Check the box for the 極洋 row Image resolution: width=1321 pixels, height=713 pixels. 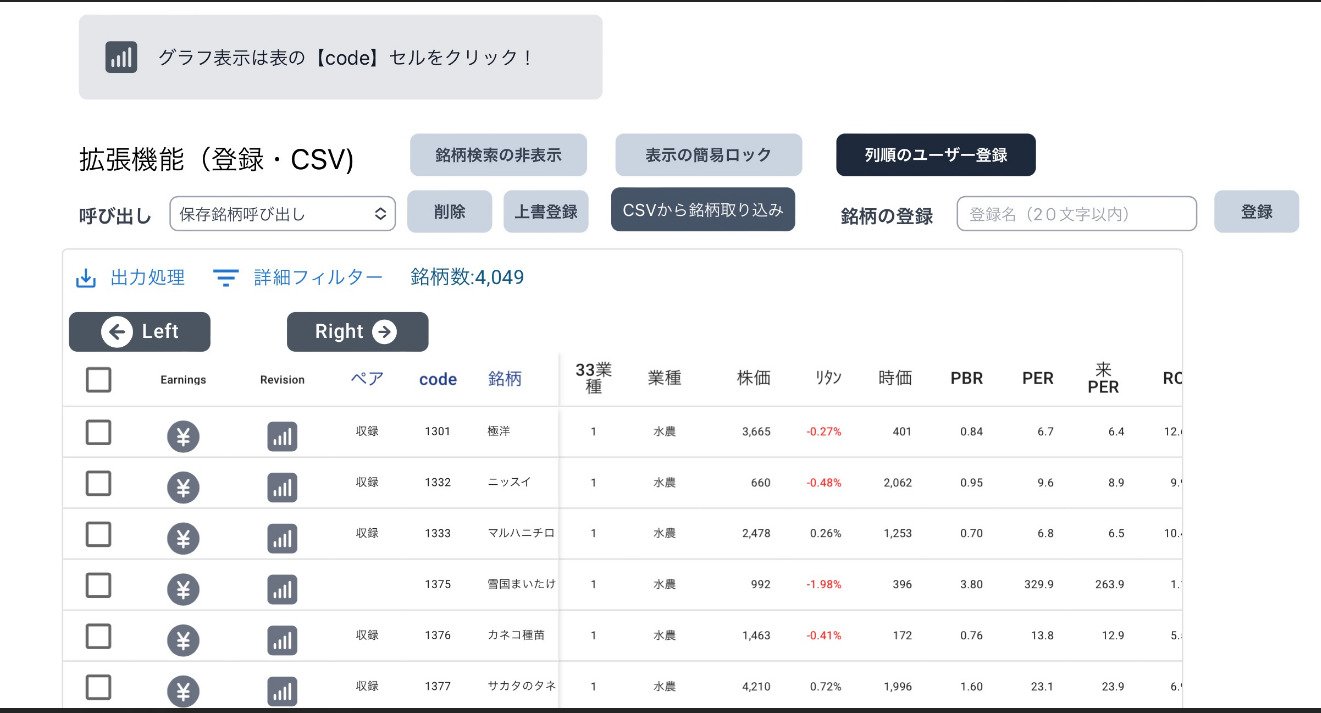(98, 432)
